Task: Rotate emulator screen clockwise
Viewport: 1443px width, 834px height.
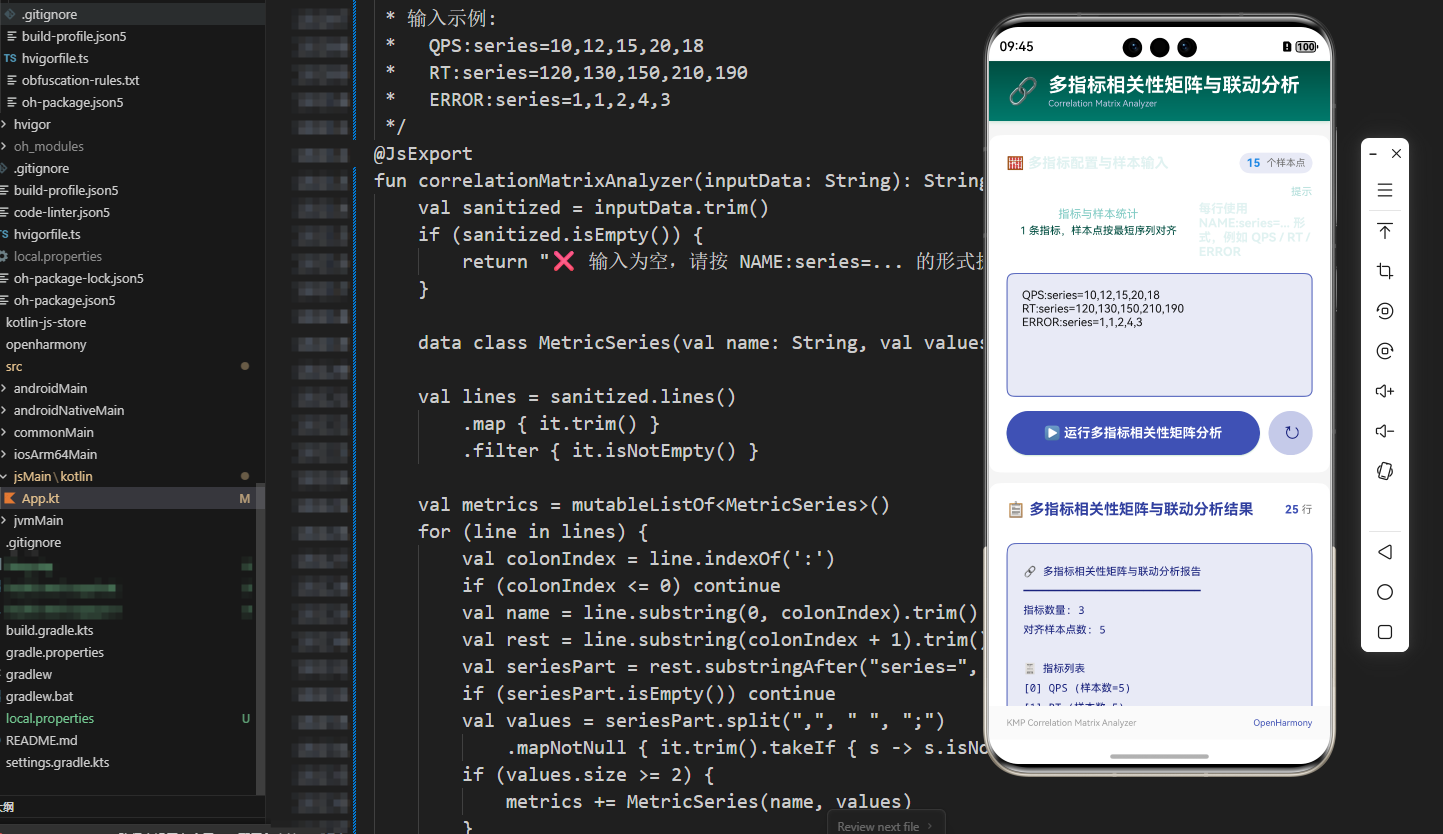Action: [1385, 351]
